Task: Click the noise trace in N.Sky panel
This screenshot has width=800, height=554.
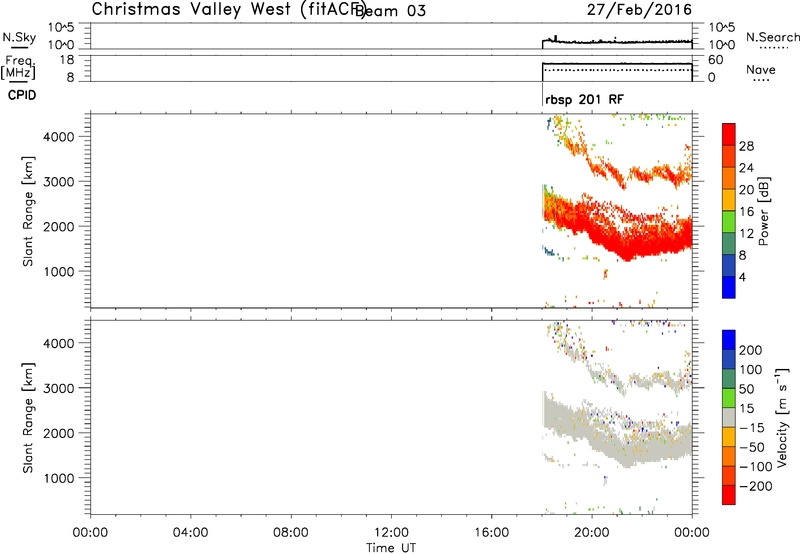Action: click(617, 41)
